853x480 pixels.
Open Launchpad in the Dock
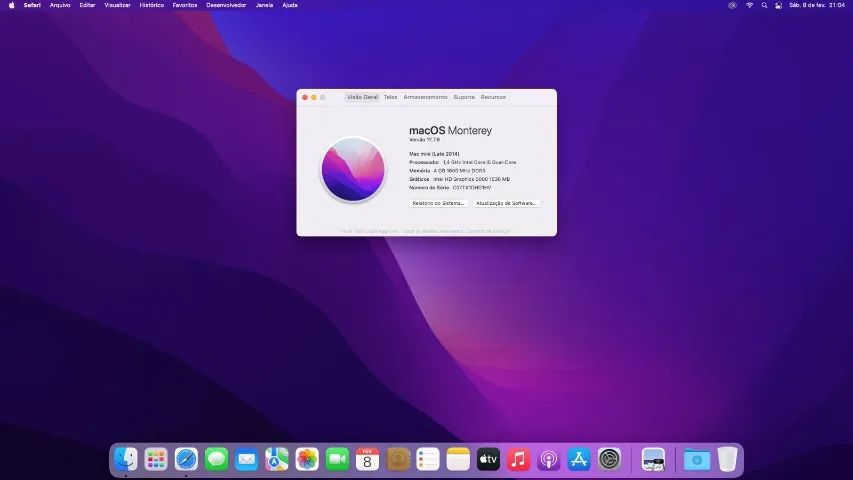156,459
